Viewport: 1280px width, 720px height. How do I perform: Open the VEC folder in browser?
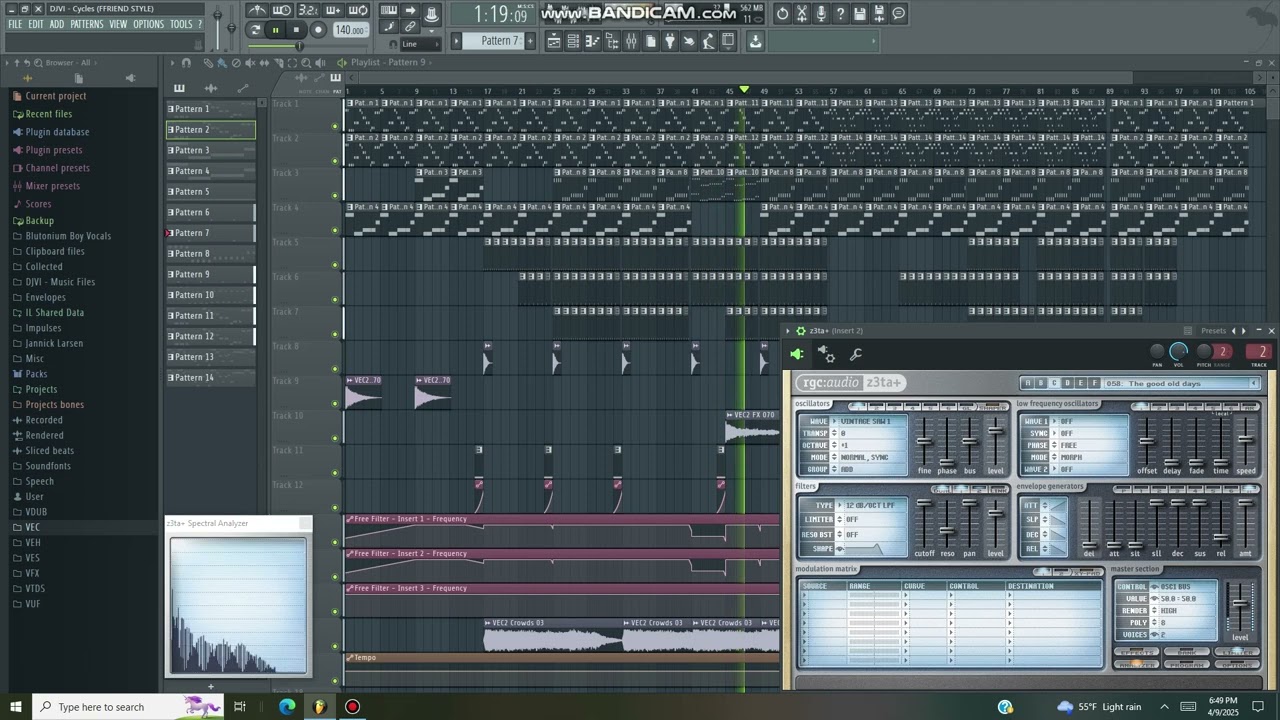[33, 527]
